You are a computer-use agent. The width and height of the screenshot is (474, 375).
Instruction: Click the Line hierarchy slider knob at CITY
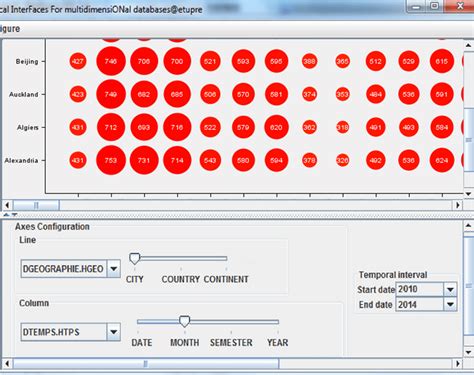coord(134,258)
